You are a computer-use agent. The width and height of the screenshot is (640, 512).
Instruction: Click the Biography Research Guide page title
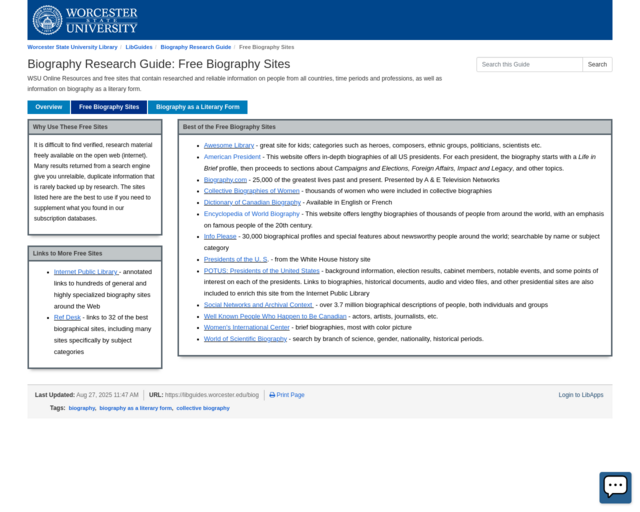tap(159, 64)
